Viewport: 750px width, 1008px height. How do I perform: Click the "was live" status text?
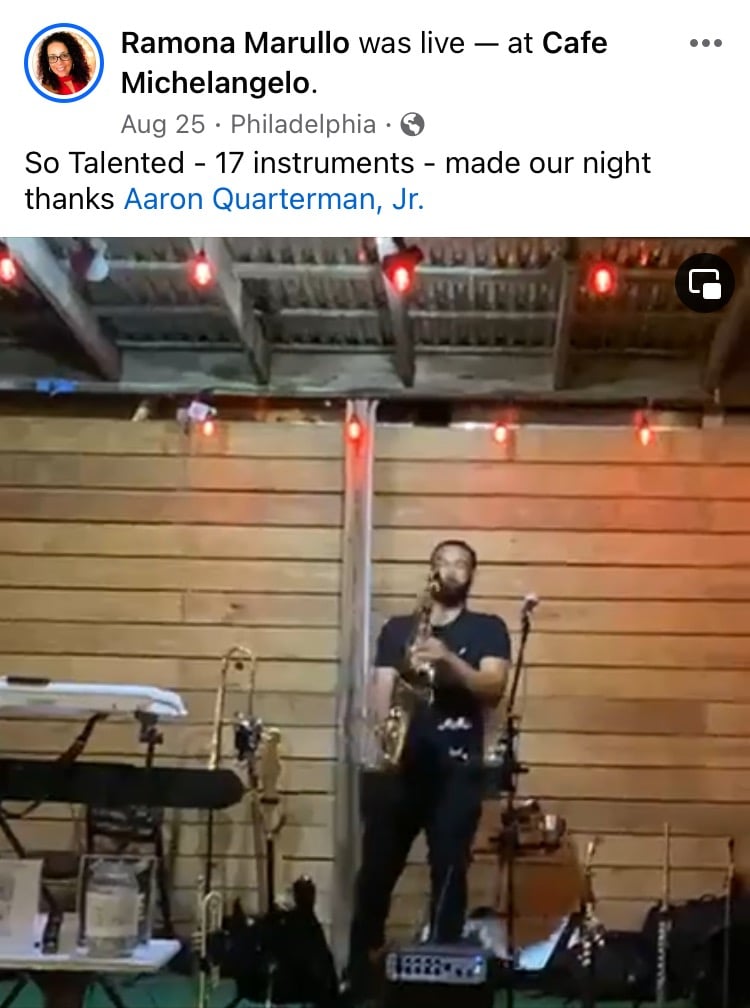(x=411, y=43)
